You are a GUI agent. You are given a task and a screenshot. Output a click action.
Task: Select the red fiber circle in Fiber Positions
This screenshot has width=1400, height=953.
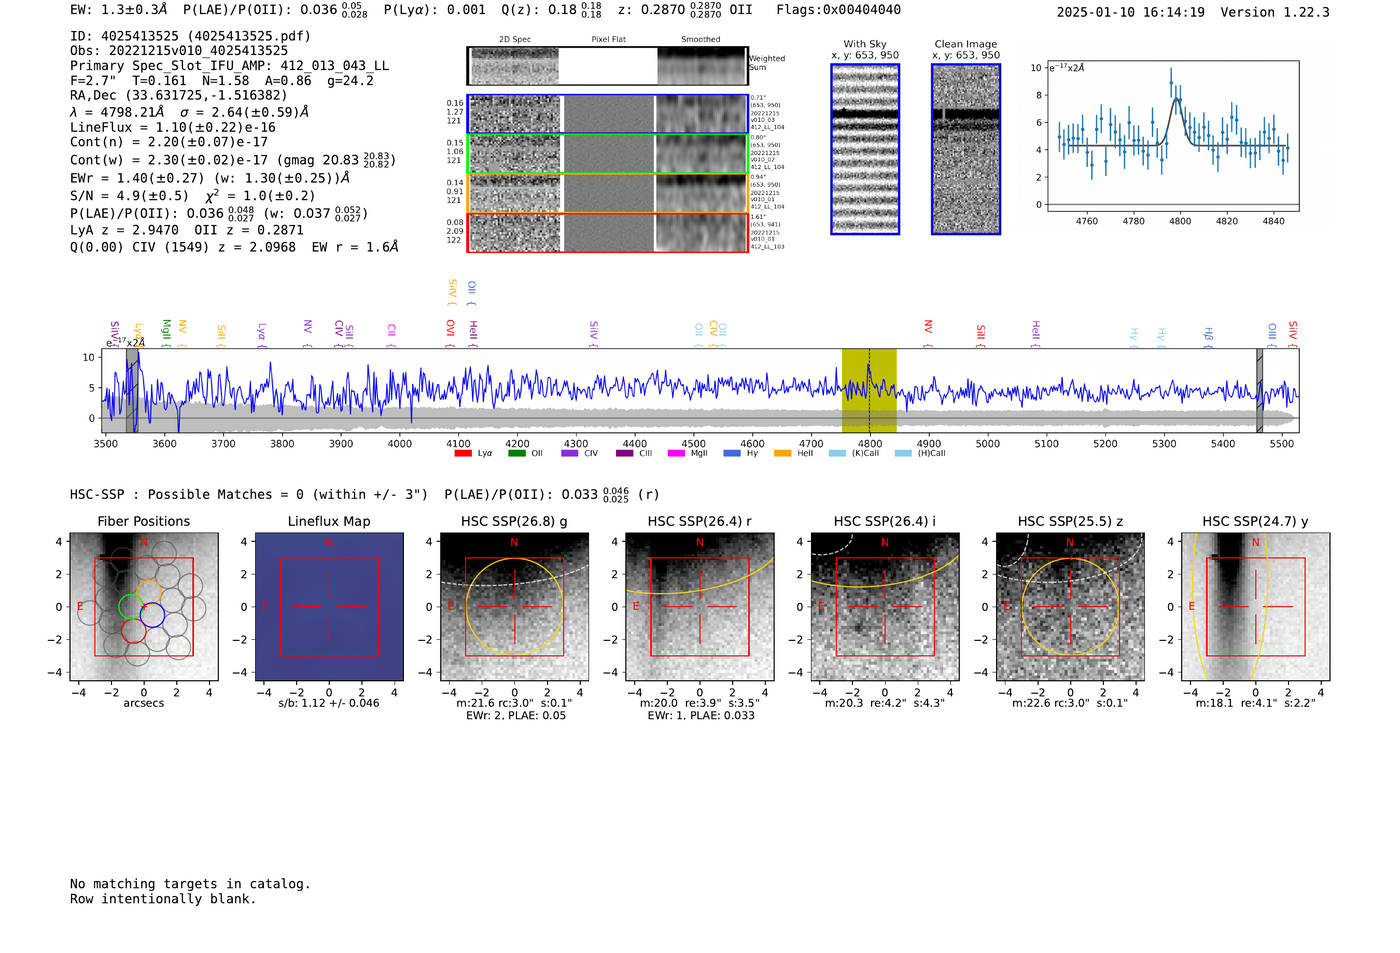point(134,630)
